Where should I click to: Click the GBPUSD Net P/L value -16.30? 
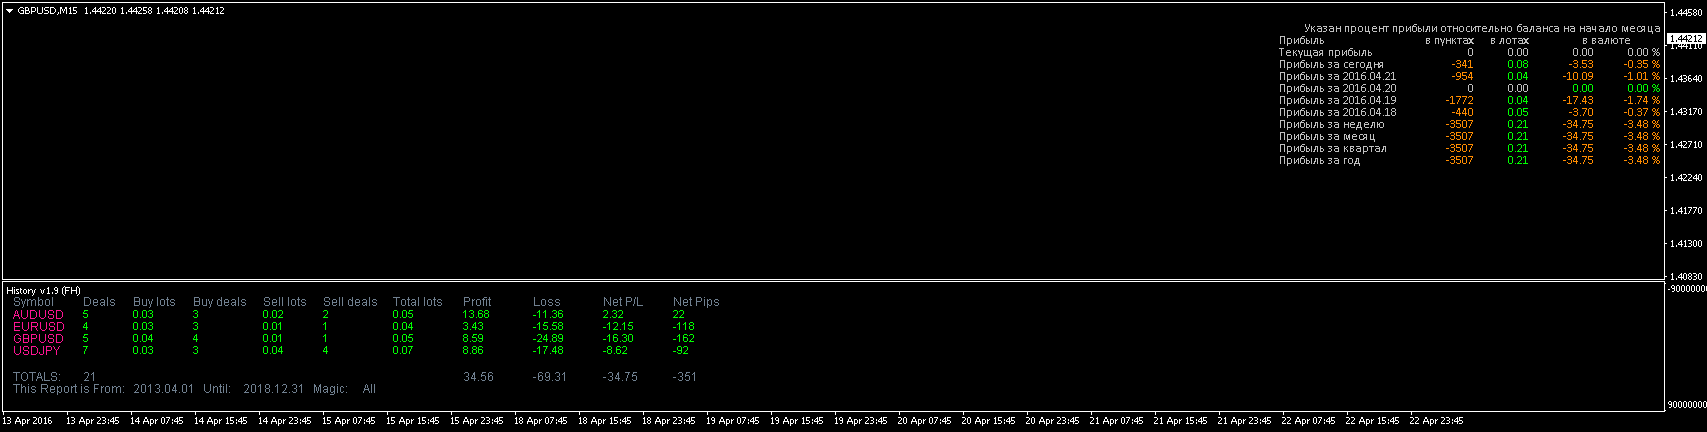pyautogui.click(x=618, y=339)
